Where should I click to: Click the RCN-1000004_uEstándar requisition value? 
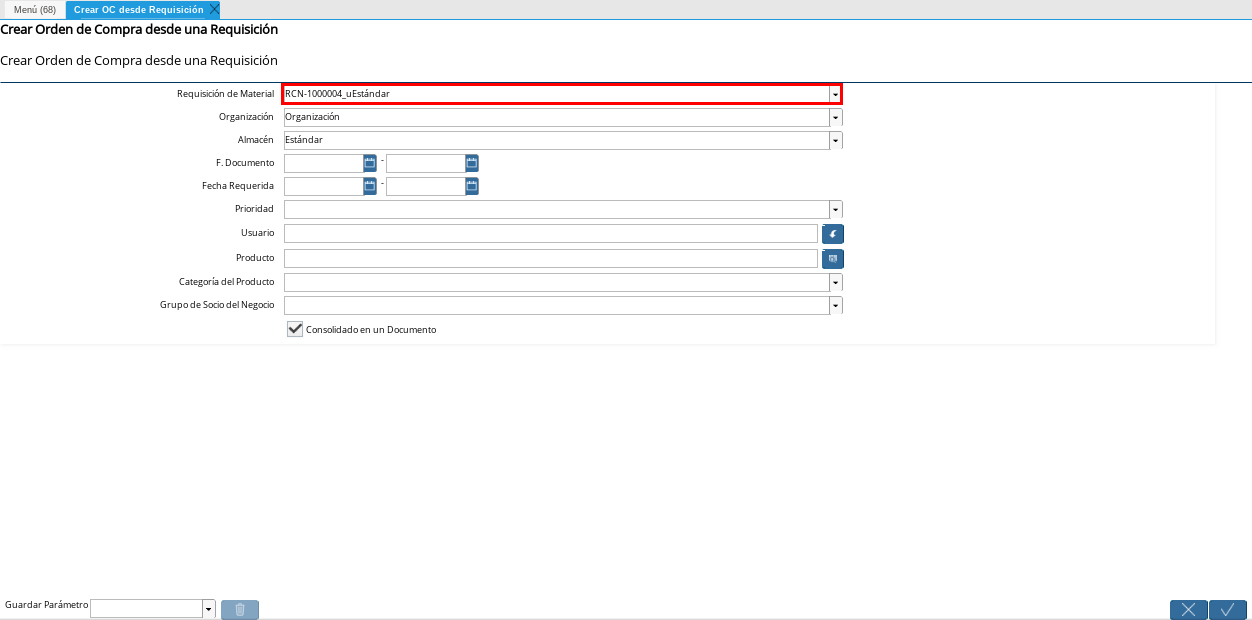coord(337,94)
